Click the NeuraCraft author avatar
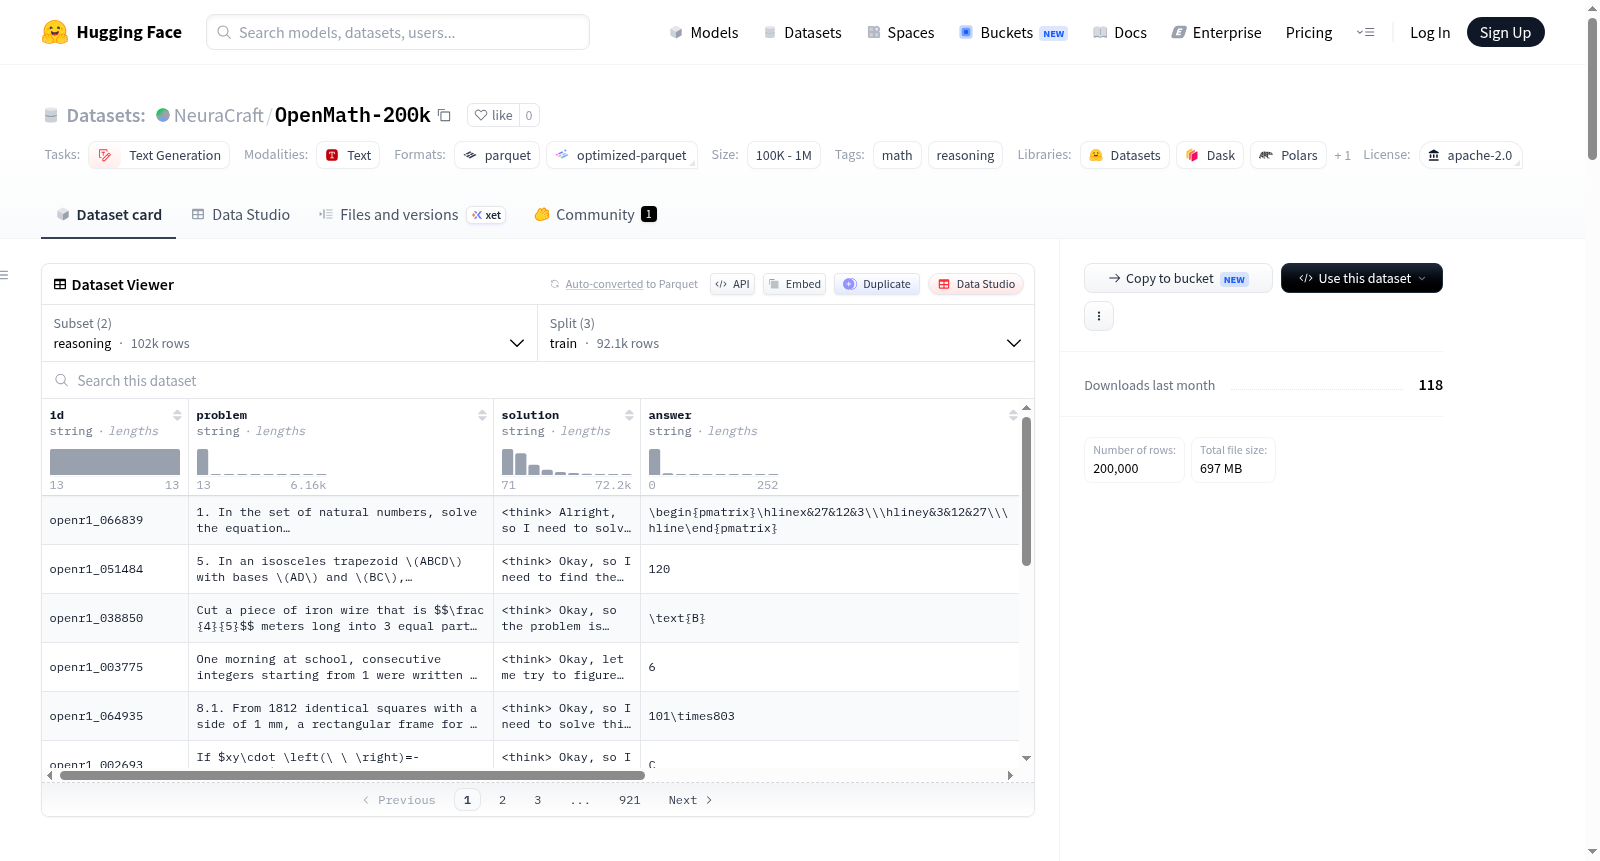 [163, 115]
